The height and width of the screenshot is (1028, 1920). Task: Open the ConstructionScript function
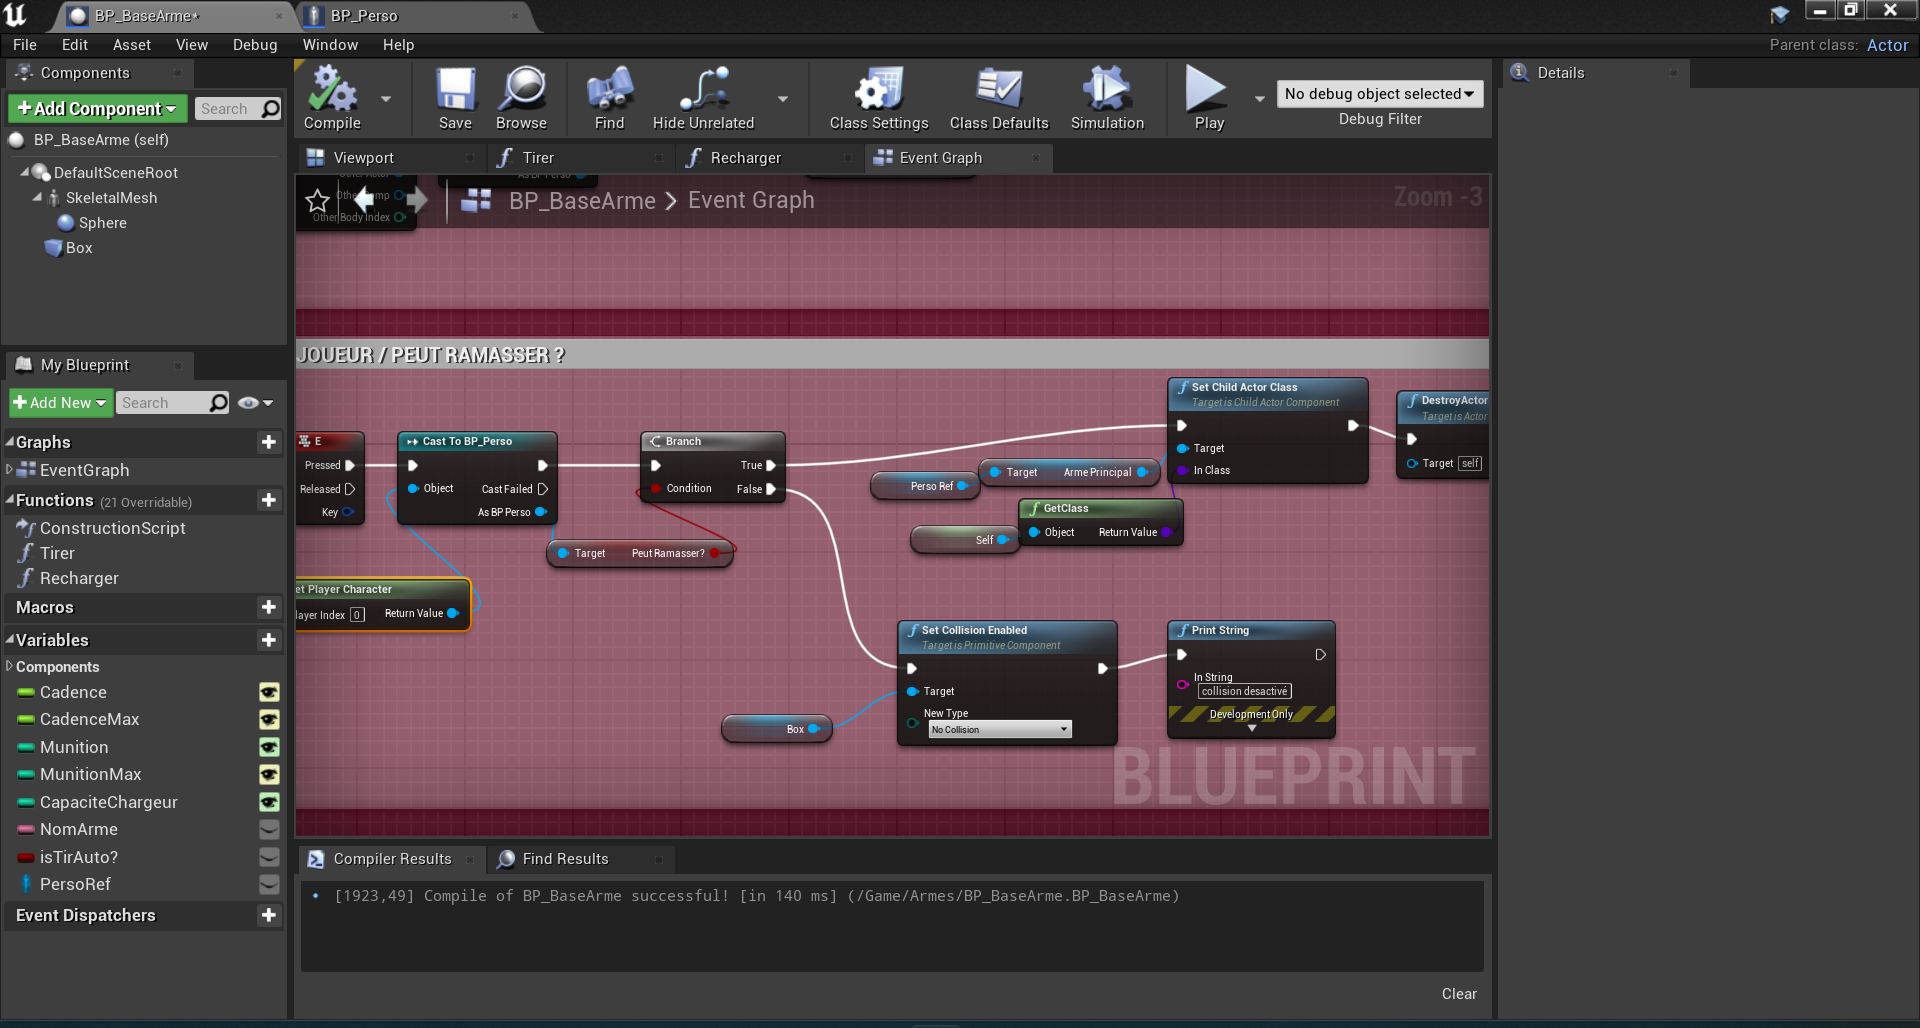pyautogui.click(x=112, y=528)
